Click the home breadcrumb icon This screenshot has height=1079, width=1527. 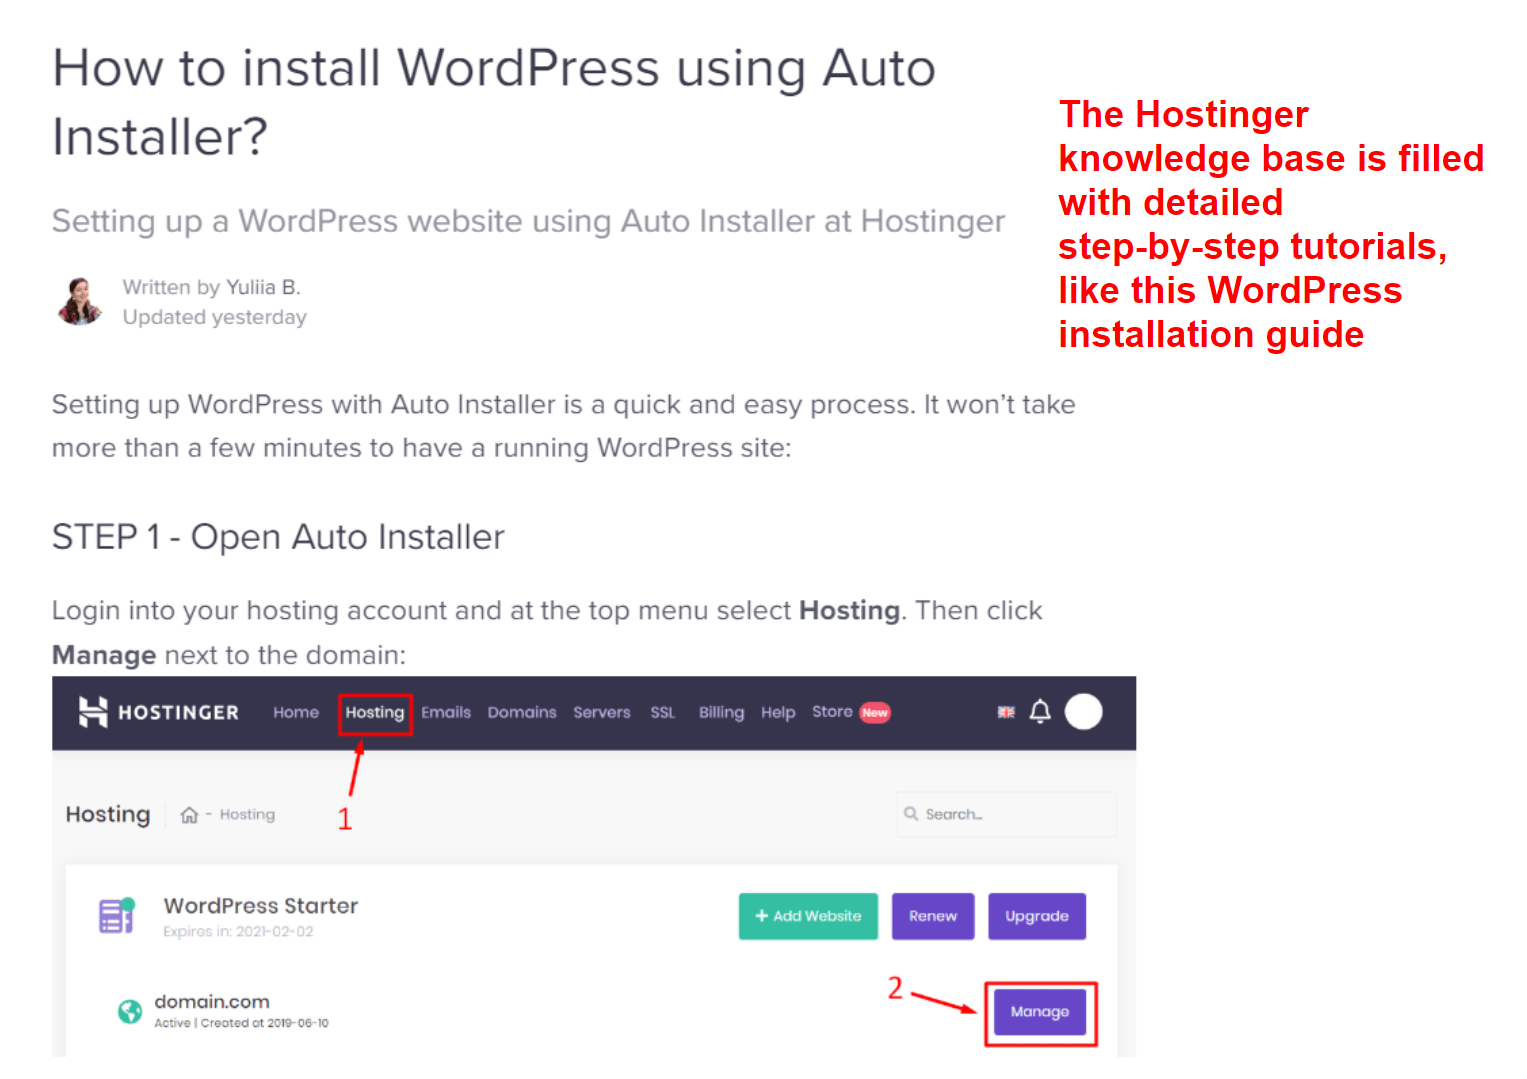tap(189, 815)
